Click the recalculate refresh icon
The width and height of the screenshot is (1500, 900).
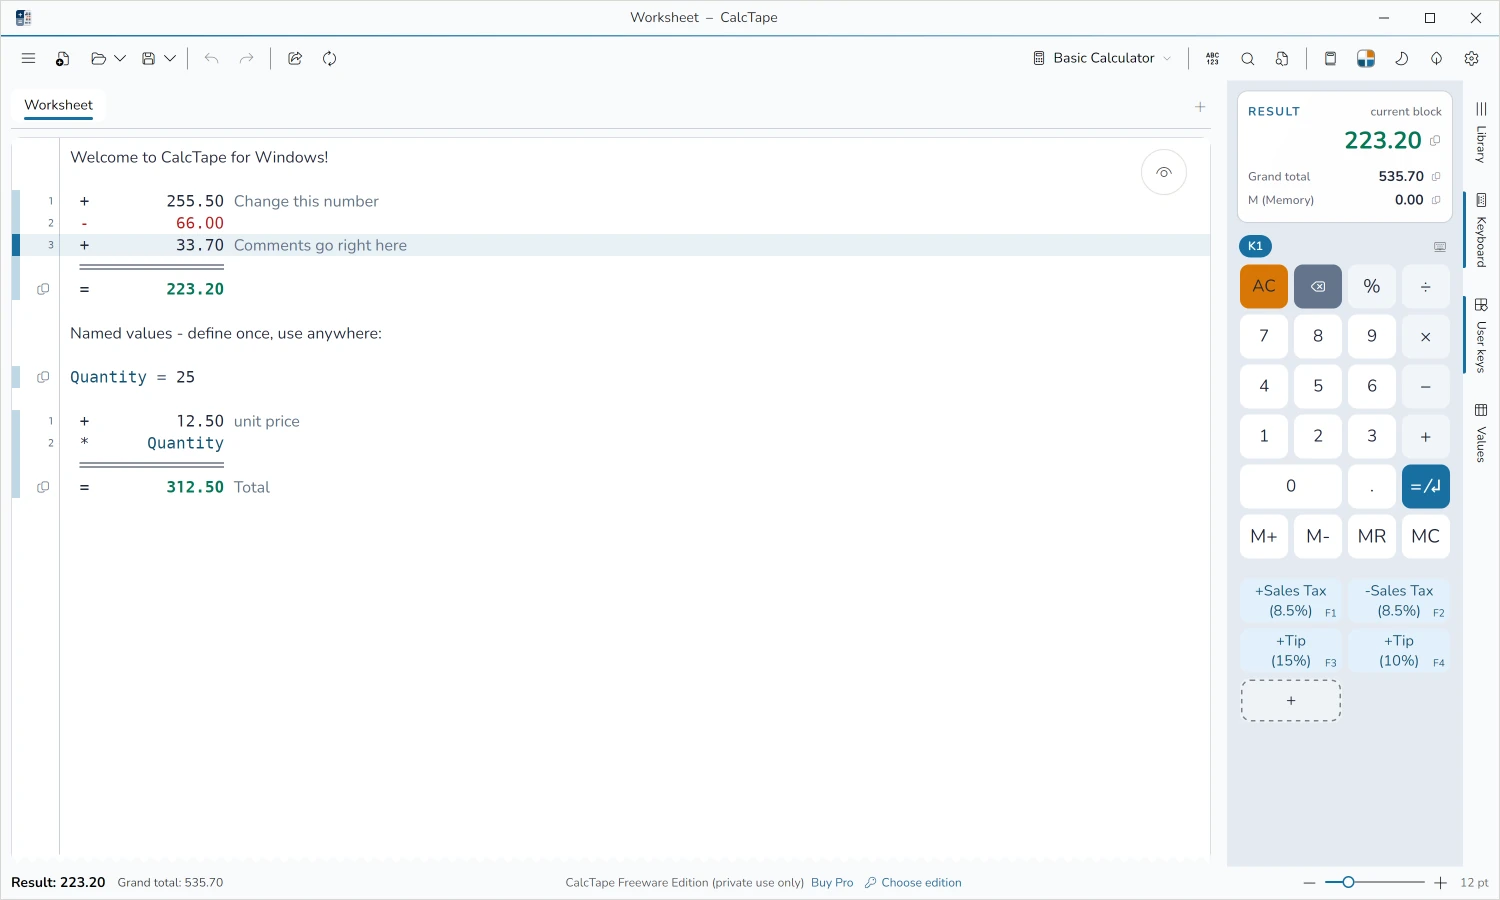(329, 59)
